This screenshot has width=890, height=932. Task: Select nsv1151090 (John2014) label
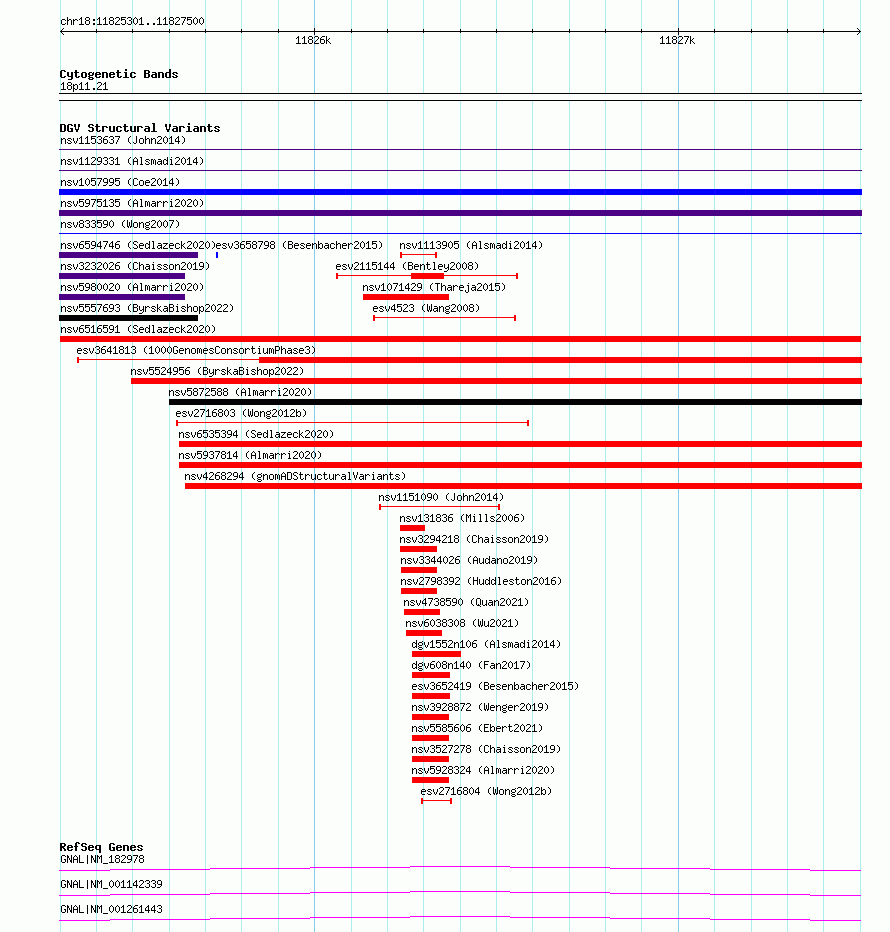pos(441,497)
